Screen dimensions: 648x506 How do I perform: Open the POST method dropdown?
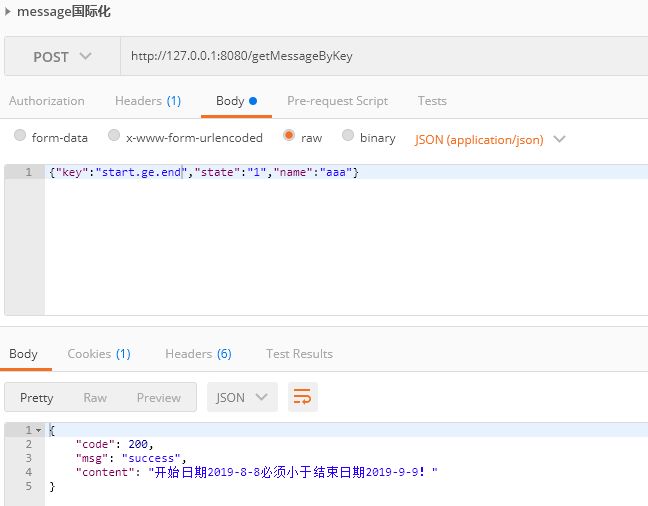click(x=62, y=56)
